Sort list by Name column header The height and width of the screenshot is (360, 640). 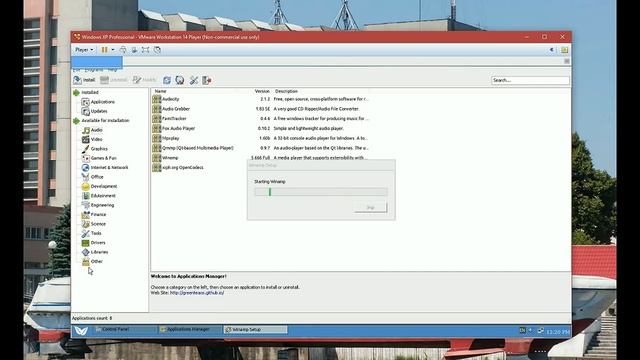(x=160, y=91)
